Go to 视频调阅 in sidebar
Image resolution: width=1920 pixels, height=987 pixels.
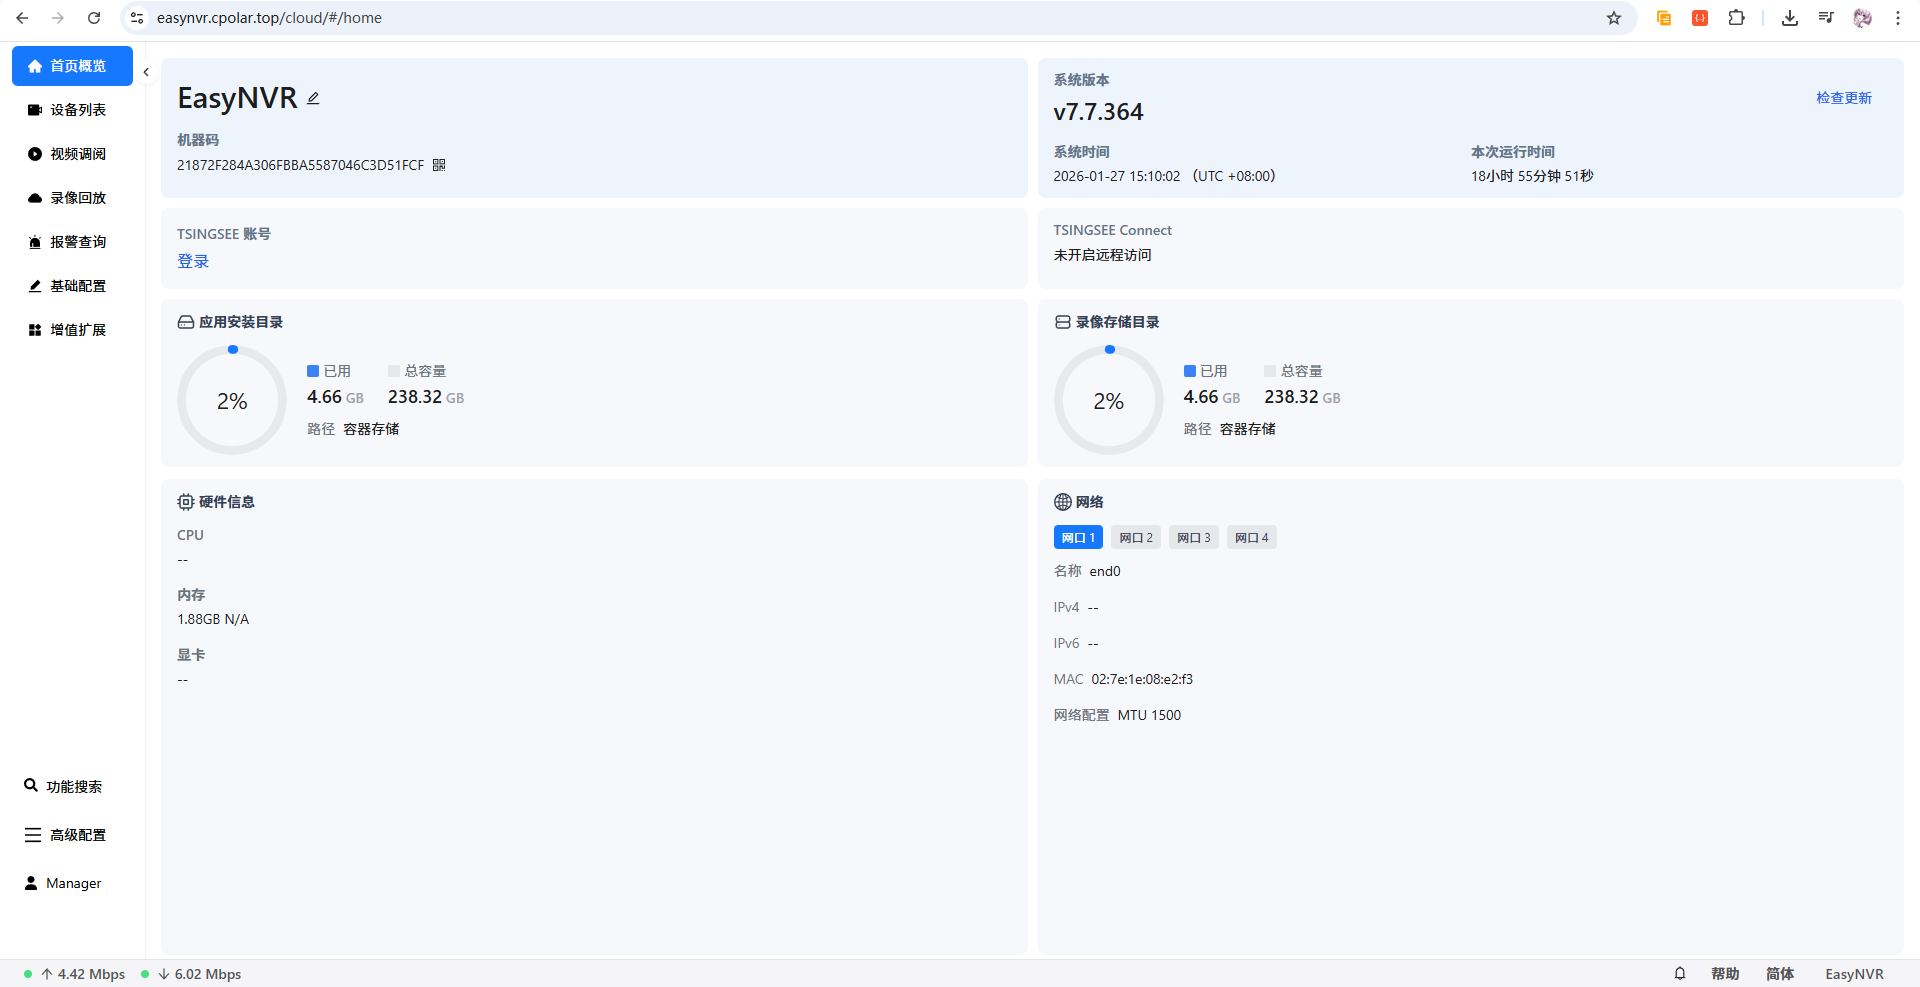(x=72, y=154)
